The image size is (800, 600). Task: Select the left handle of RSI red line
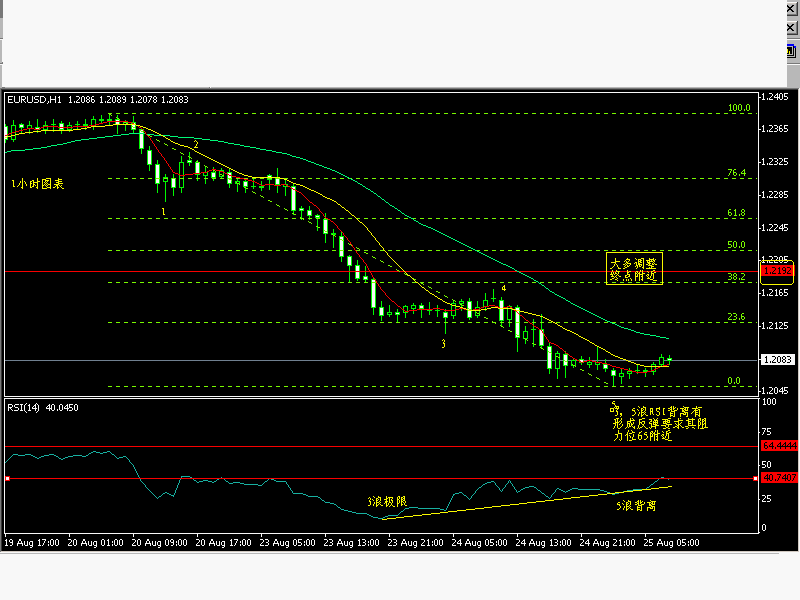coord(7,479)
